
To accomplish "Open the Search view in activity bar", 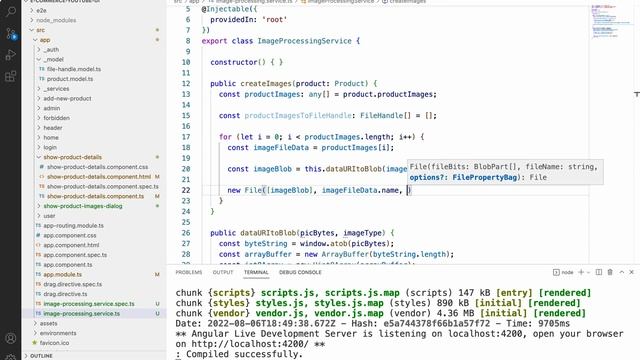I will pos(11,11).
